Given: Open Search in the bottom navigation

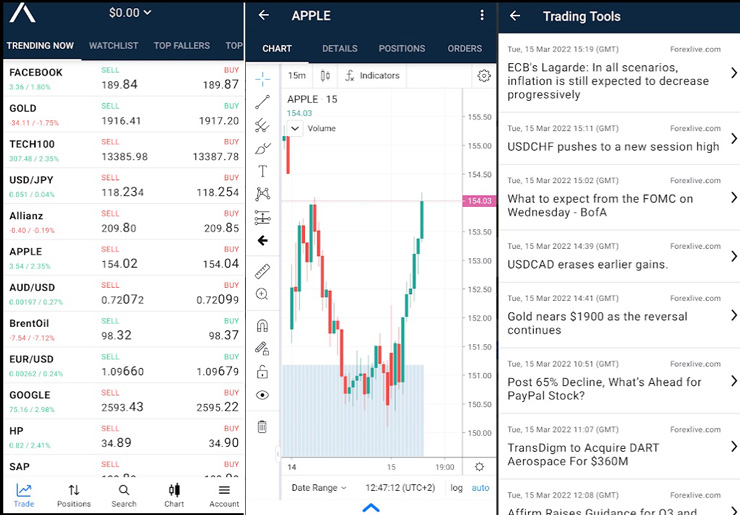Looking at the screenshot, I should point(124,496).
